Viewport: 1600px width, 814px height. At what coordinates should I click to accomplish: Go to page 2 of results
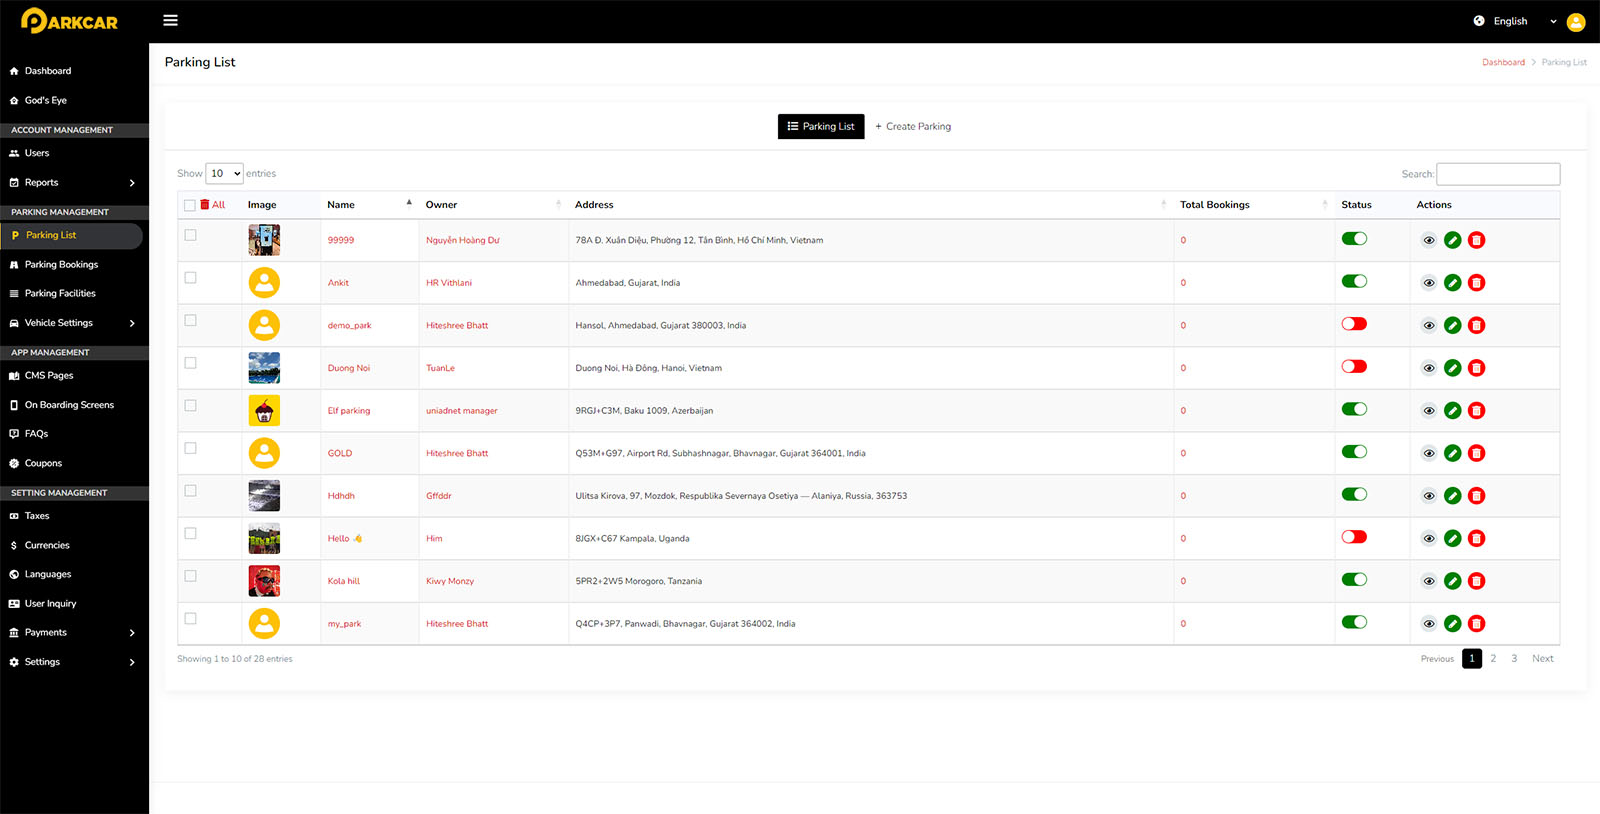coord(1493,658)
